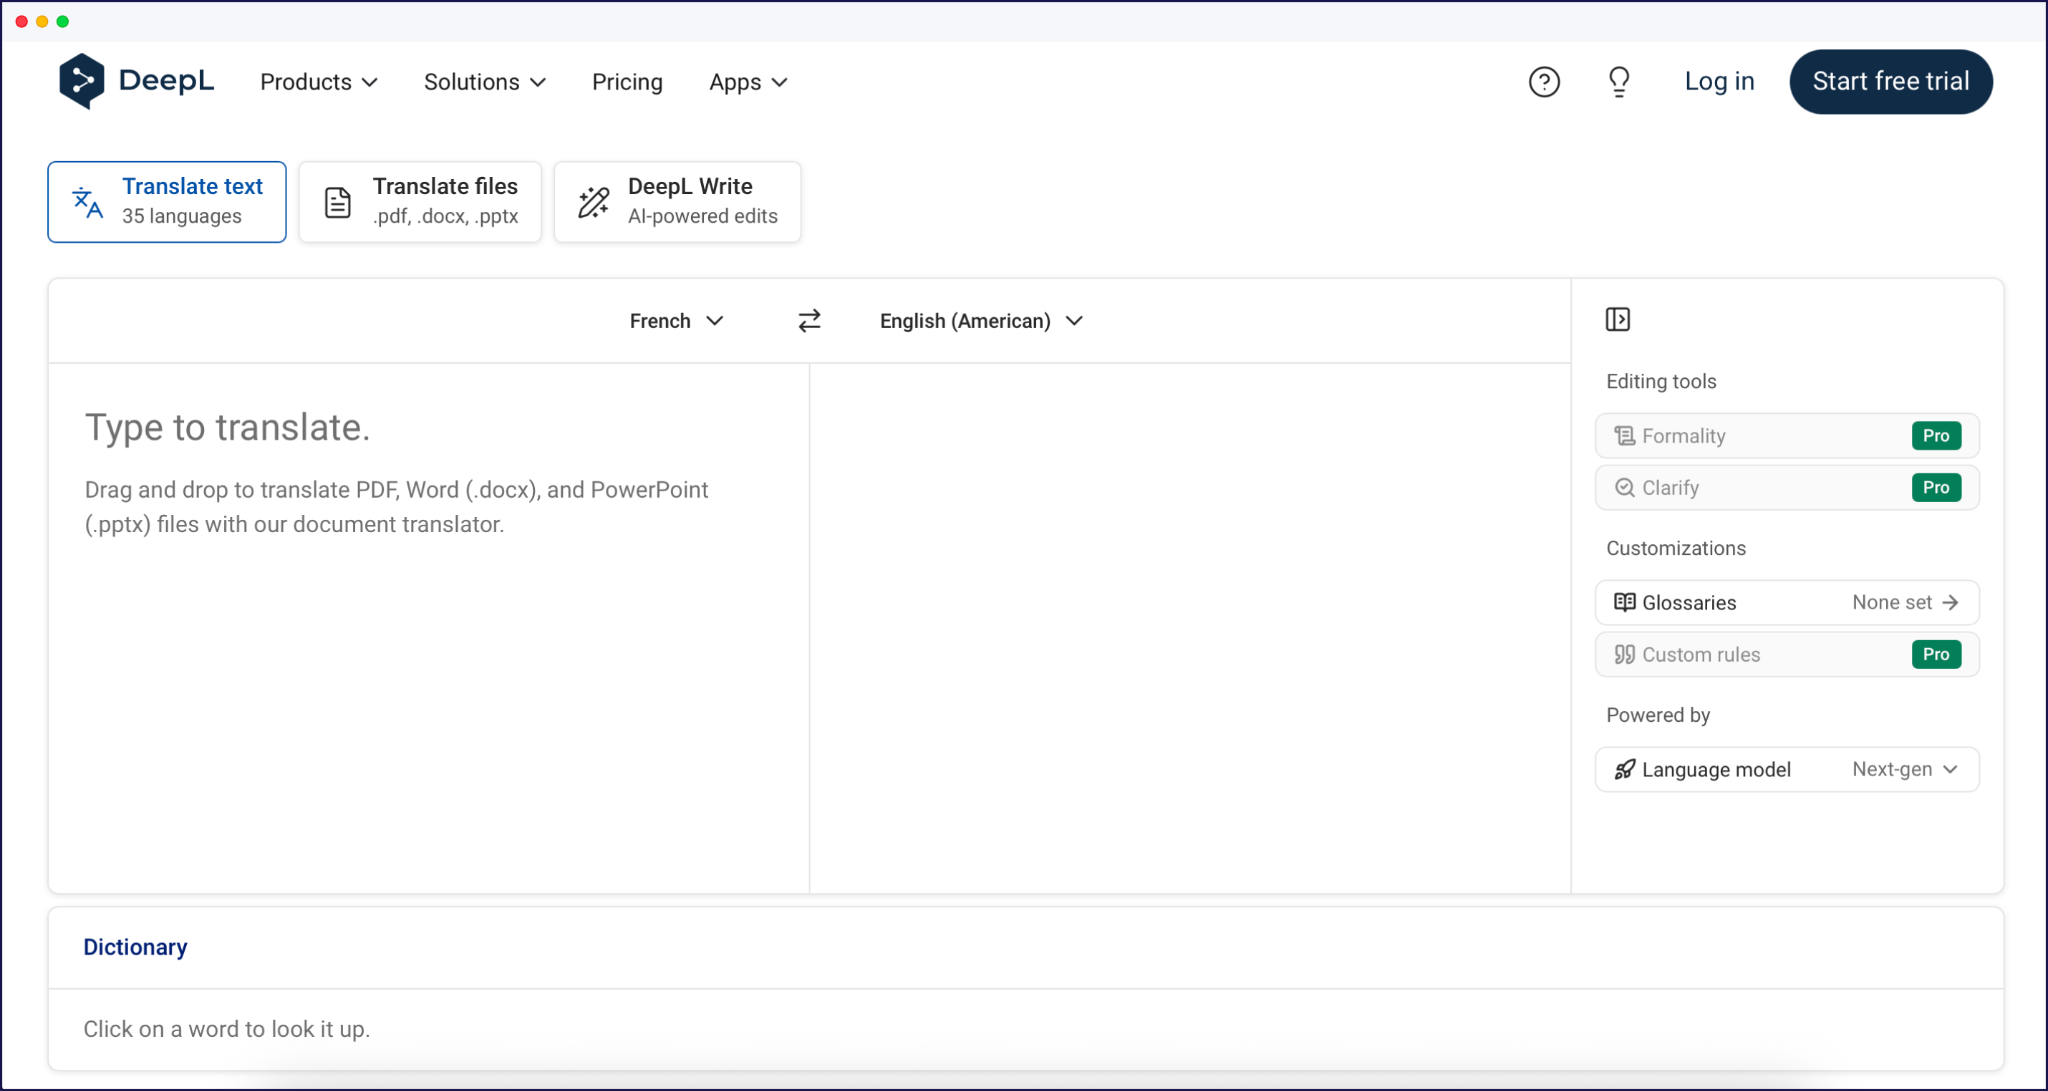Image resolution: width=2048 pixels, height=1091 pixels.
Task: Click the Start free trial button
Action: [1890, 81]
